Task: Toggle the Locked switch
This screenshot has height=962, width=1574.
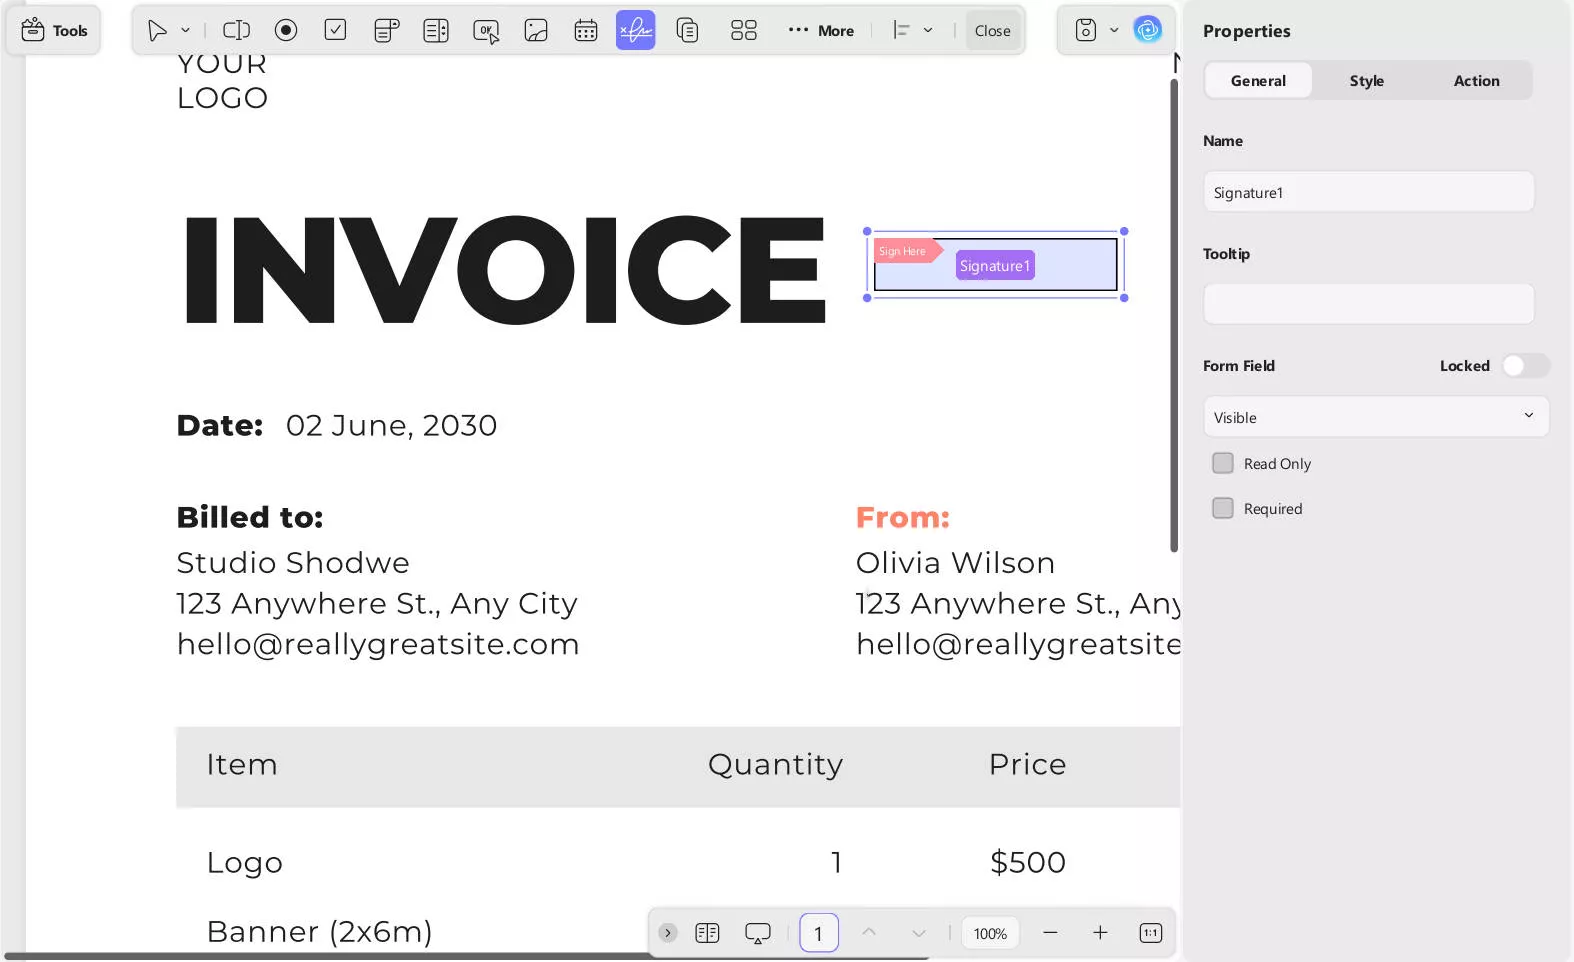Action: click(1525, 366)
